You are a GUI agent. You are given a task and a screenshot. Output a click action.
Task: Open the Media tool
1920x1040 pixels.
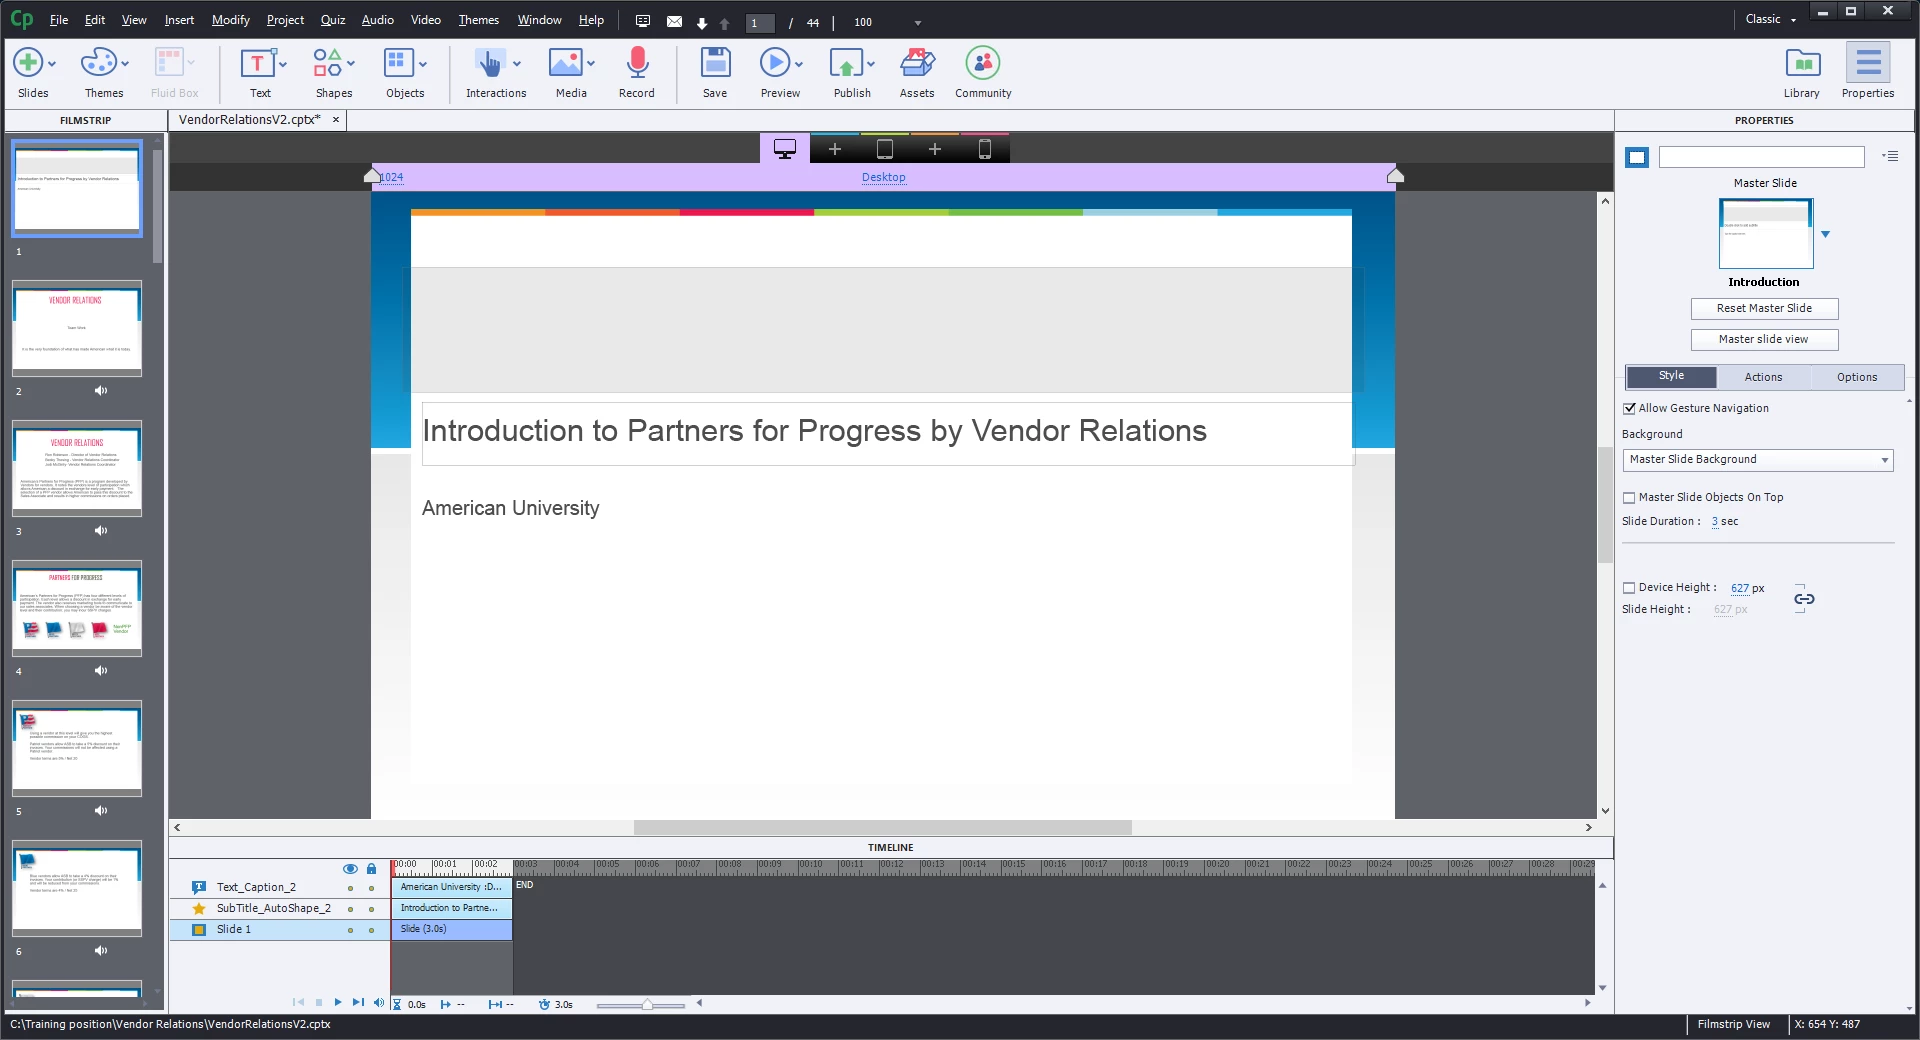tap(565, 63)
